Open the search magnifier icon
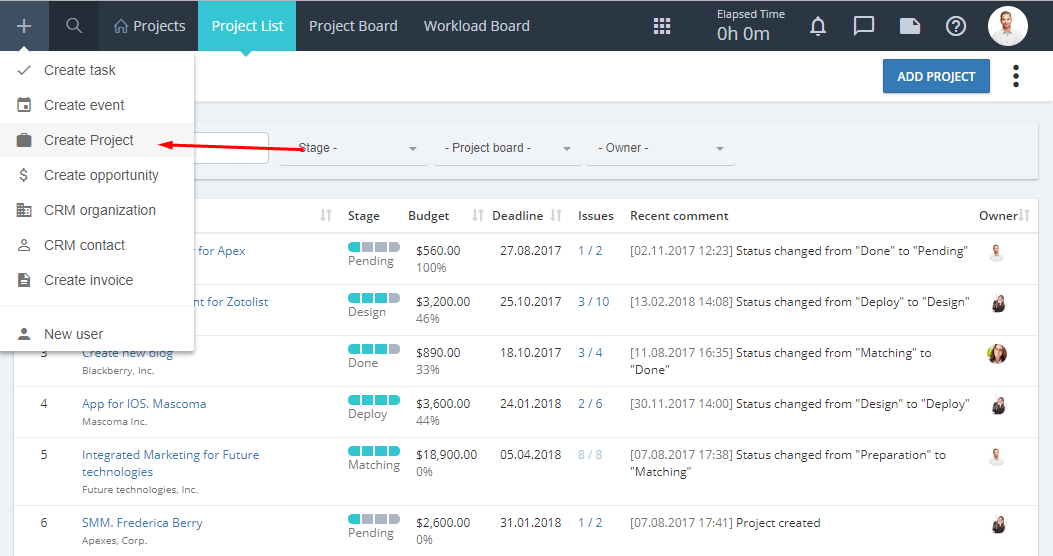This screenshot has height=556, width=1053. click(x=74, y=26)
